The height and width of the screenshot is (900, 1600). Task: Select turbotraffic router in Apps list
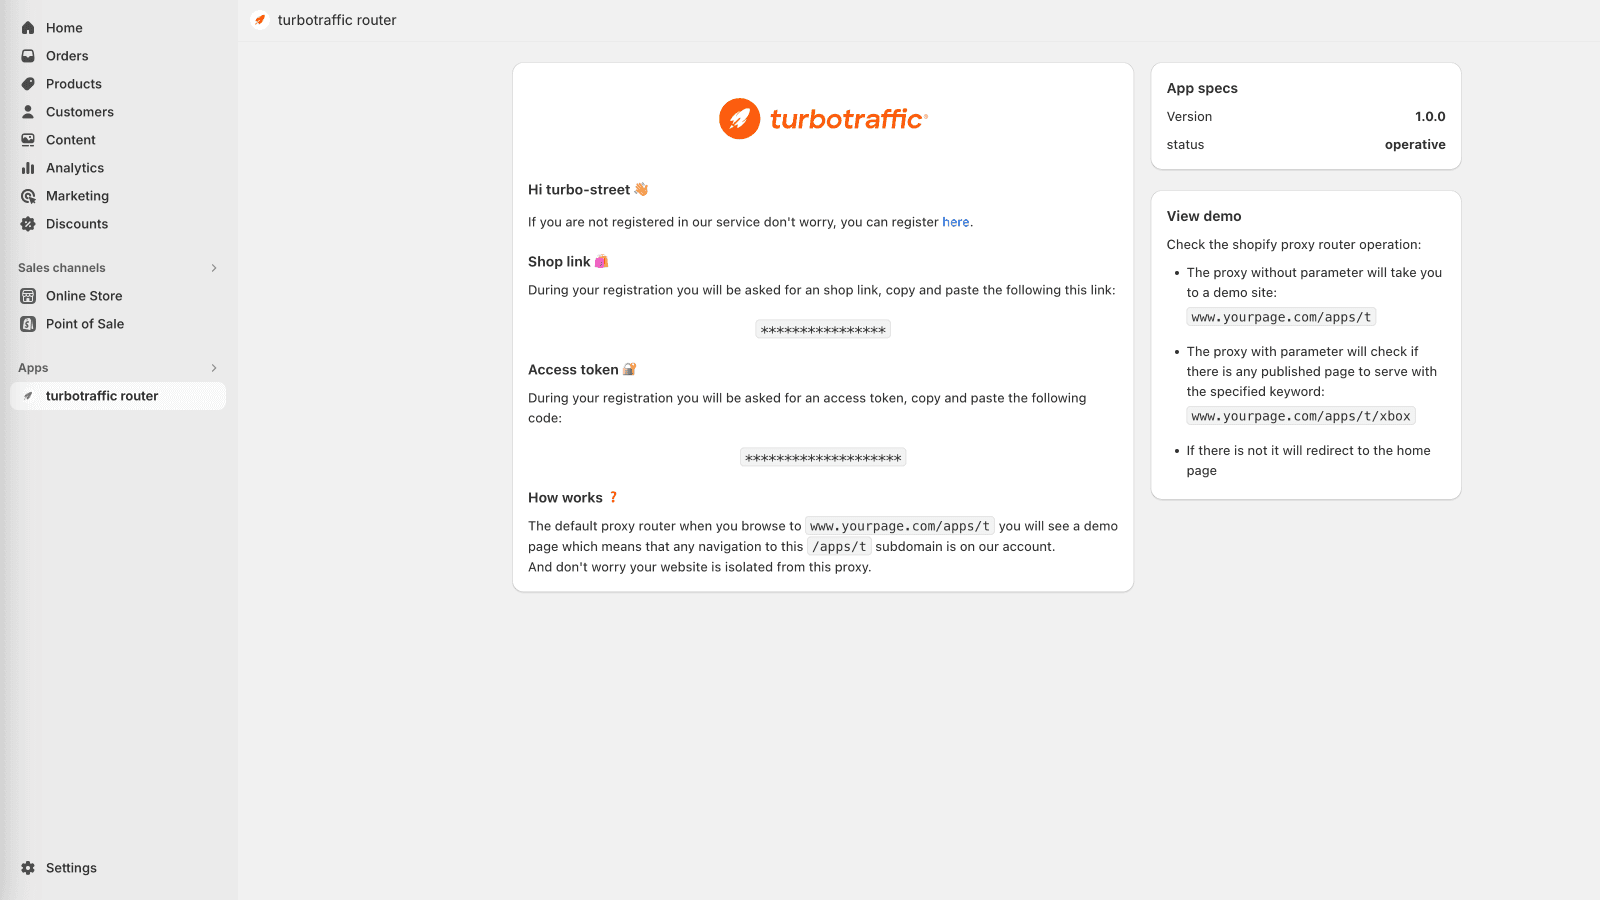[x=102, y=396]
